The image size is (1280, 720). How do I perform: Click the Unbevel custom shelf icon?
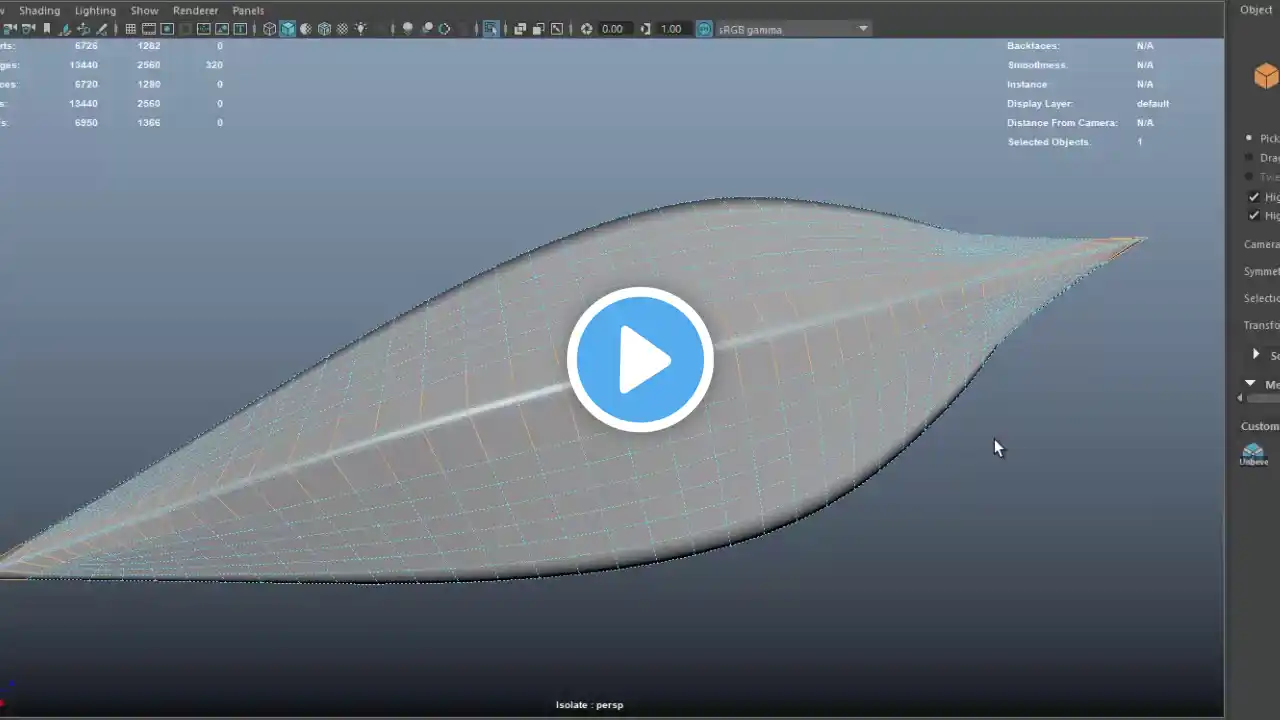click(x=1254, y=455)
